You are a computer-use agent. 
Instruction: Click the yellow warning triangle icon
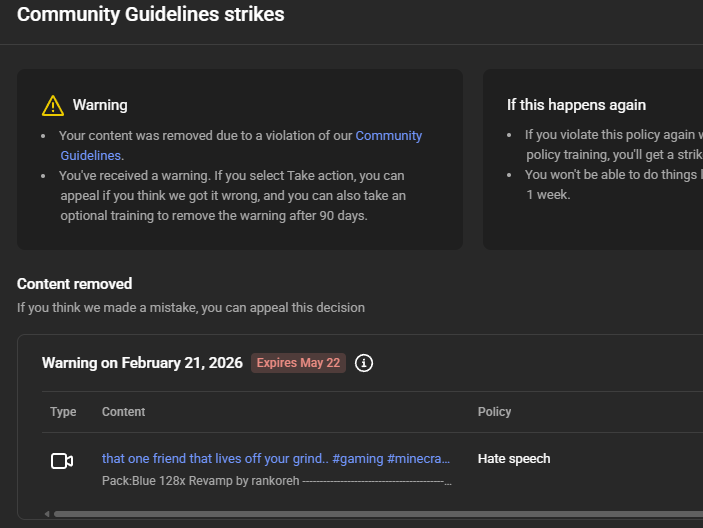click(53, 106)
